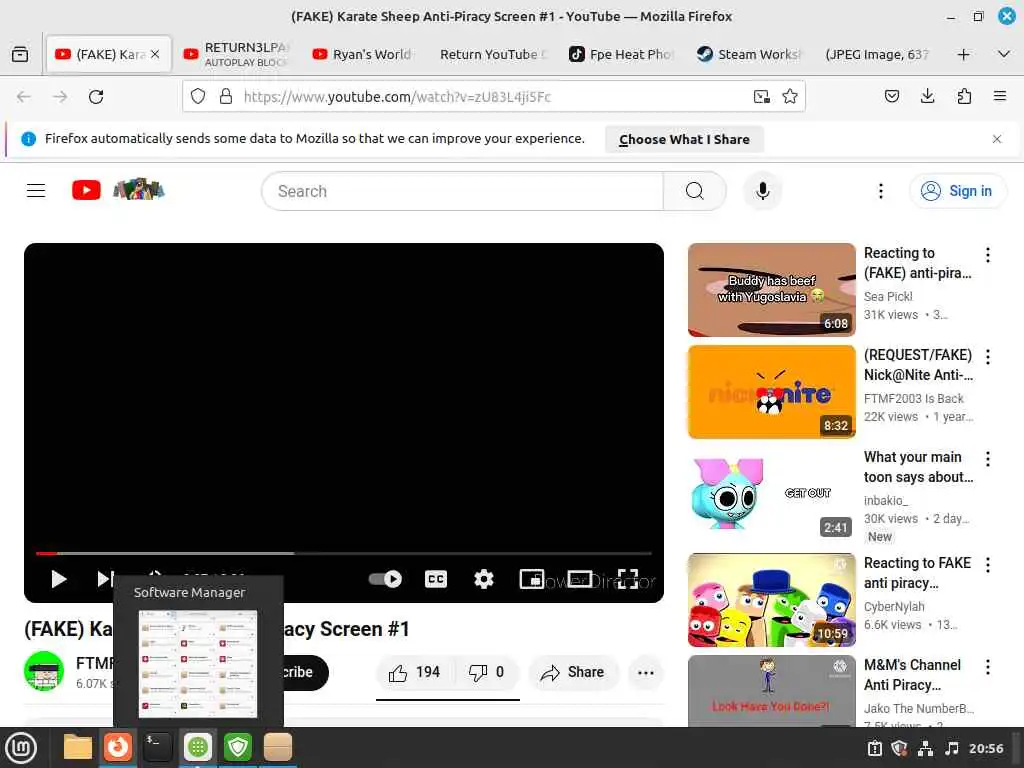This screenshot has height=768, width=1024.
Task: Open 'What your main toon says about' thumbnail
Action: [771, 494]
